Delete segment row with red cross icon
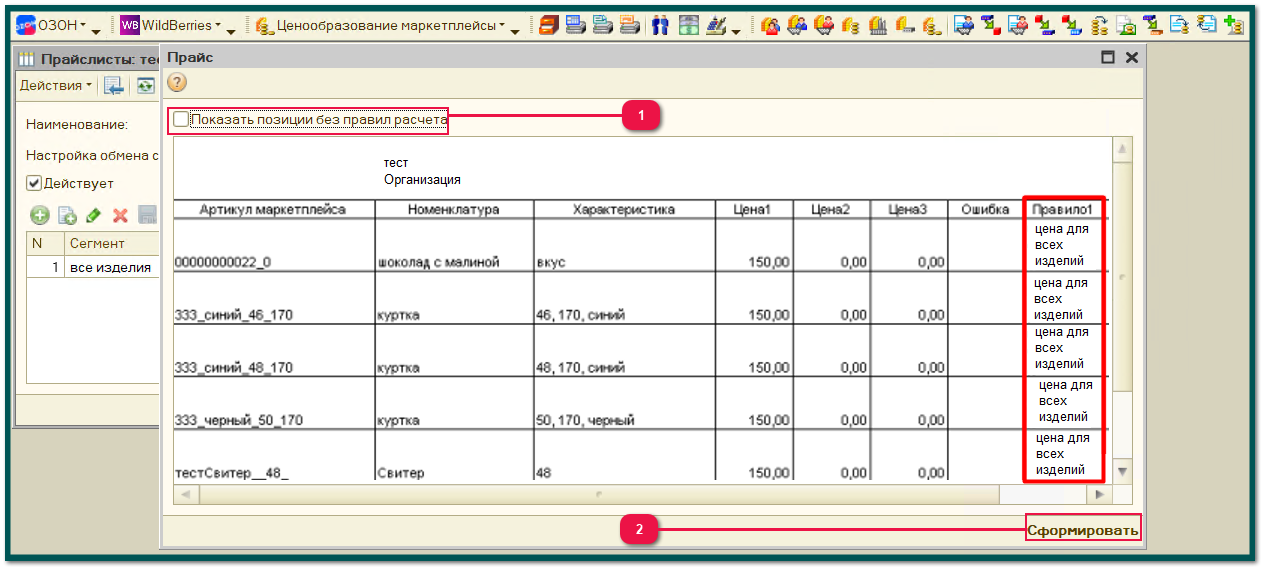 tap(120, 215)
